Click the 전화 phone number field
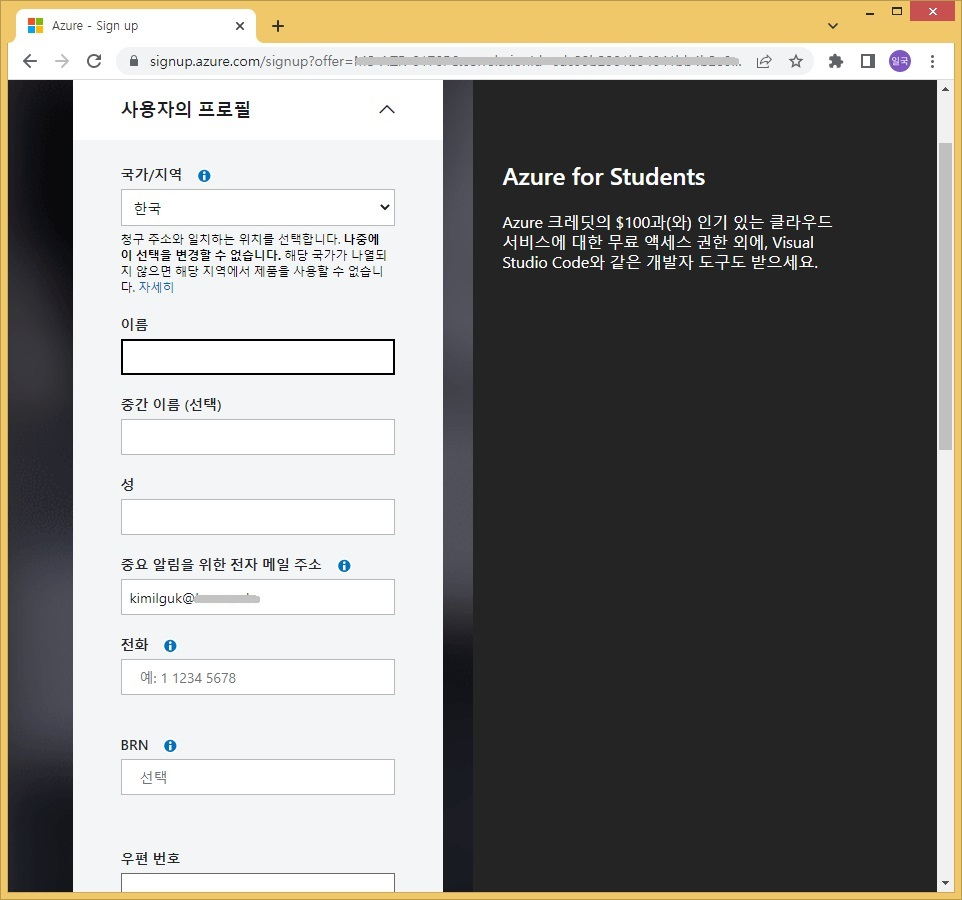Image resolution: width=962 pixels, height=900 pixels. tap(258, 677)
